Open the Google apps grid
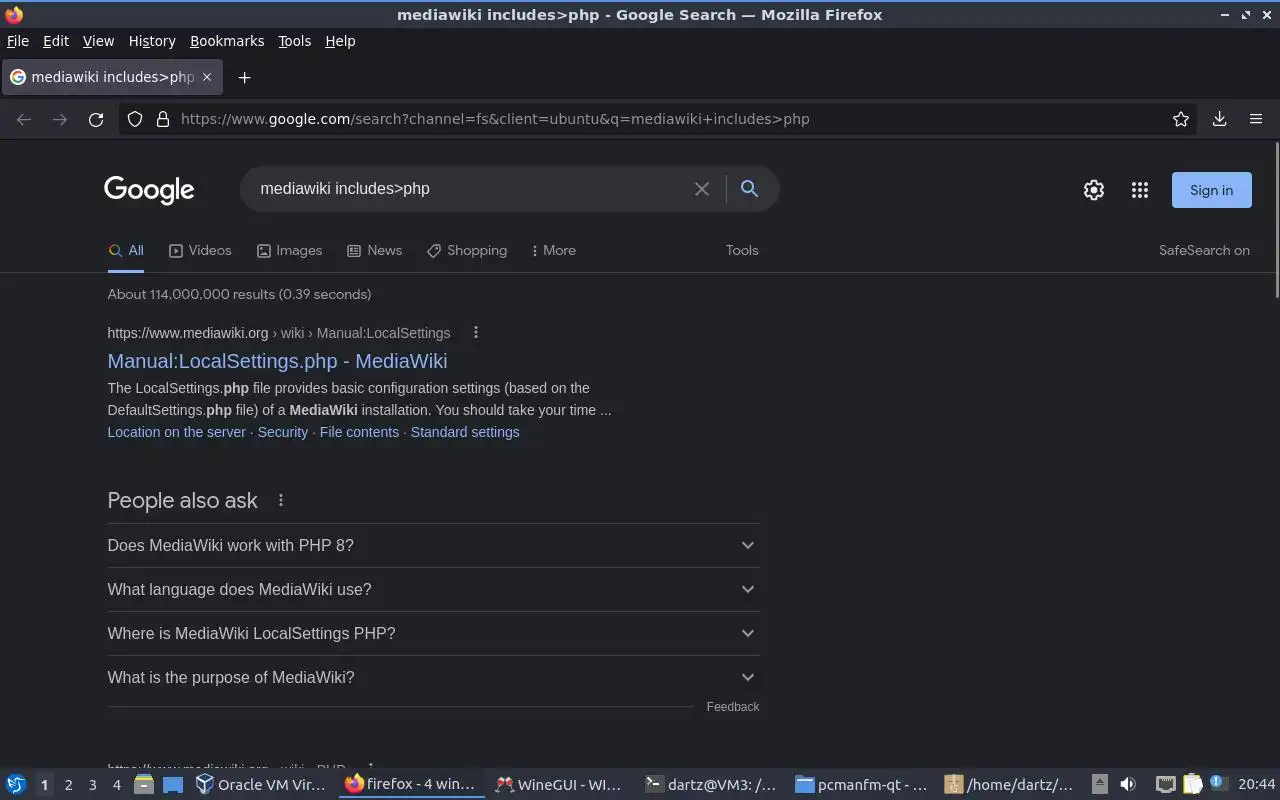The width and height of the screenshot is (1280, 800). (1140, 190)
